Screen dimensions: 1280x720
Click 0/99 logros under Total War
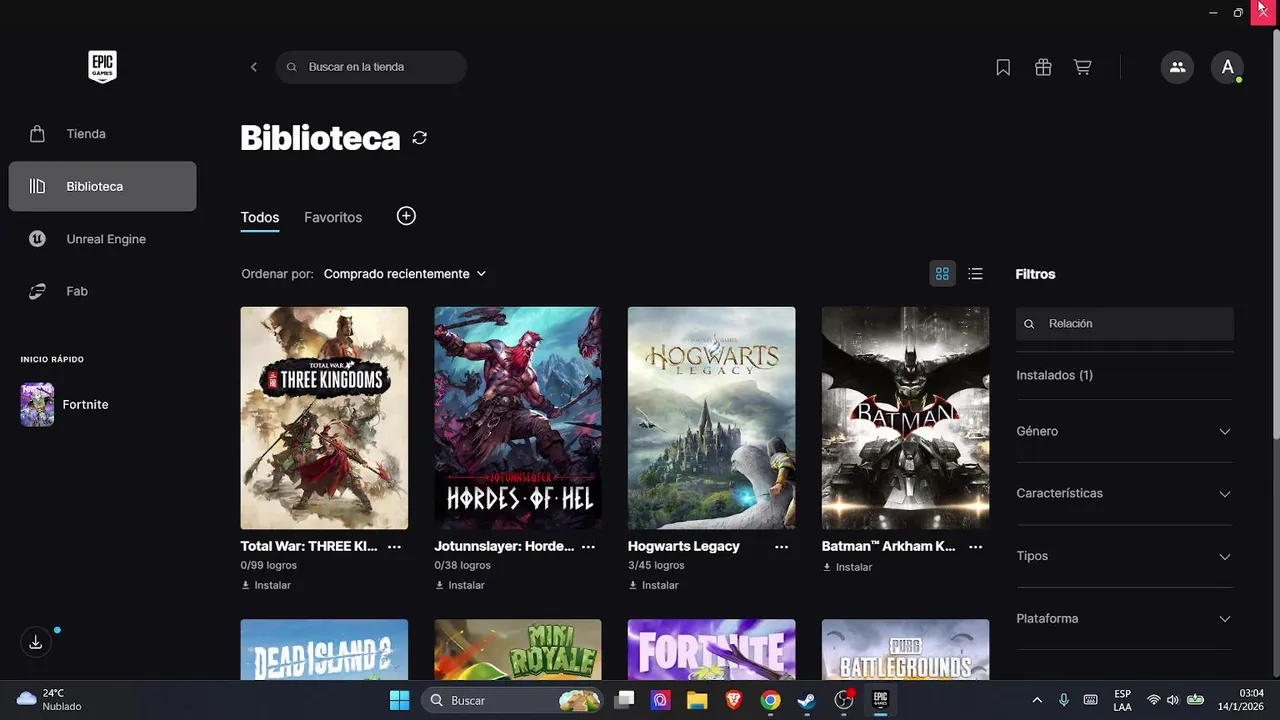coord(269,565)
